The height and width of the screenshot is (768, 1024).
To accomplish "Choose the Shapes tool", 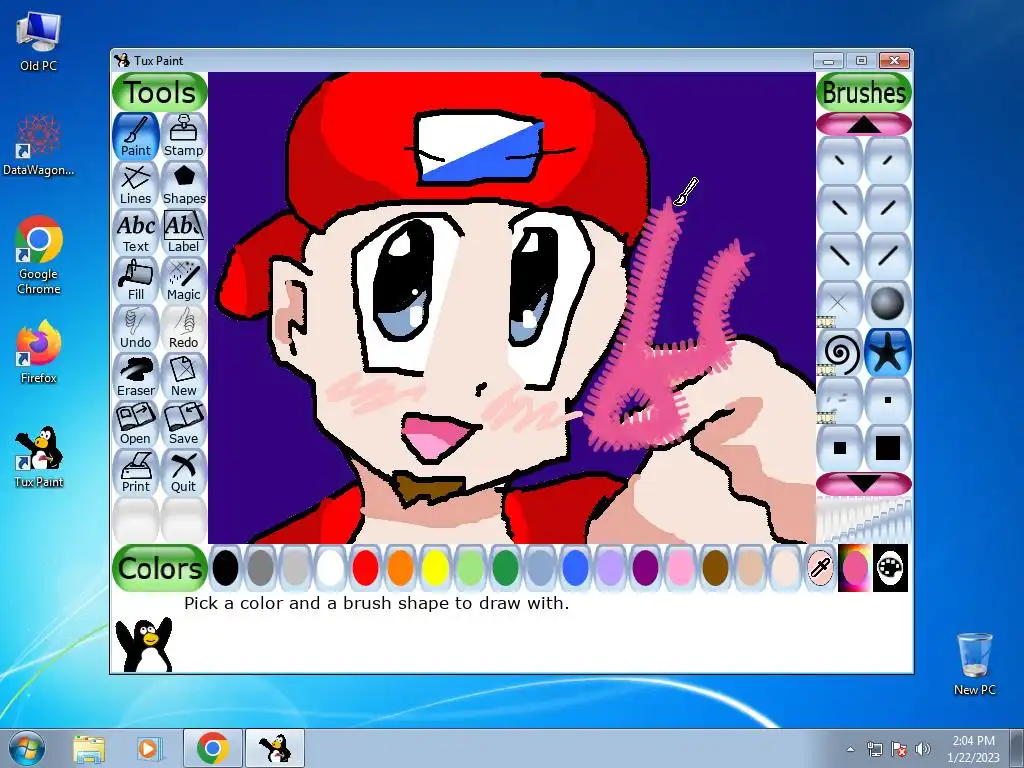I will click(184, 184).
